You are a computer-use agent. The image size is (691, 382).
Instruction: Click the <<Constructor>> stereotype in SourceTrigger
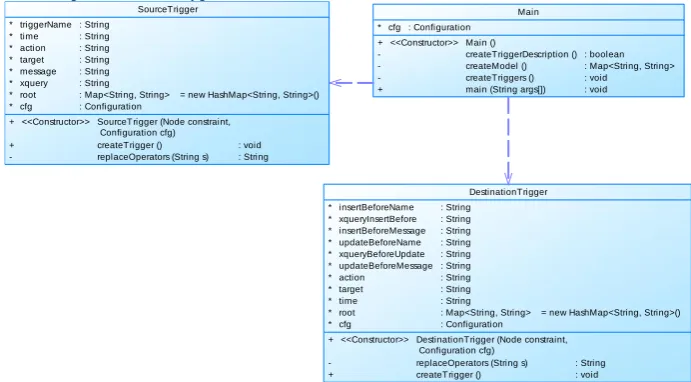pos(56,122)
